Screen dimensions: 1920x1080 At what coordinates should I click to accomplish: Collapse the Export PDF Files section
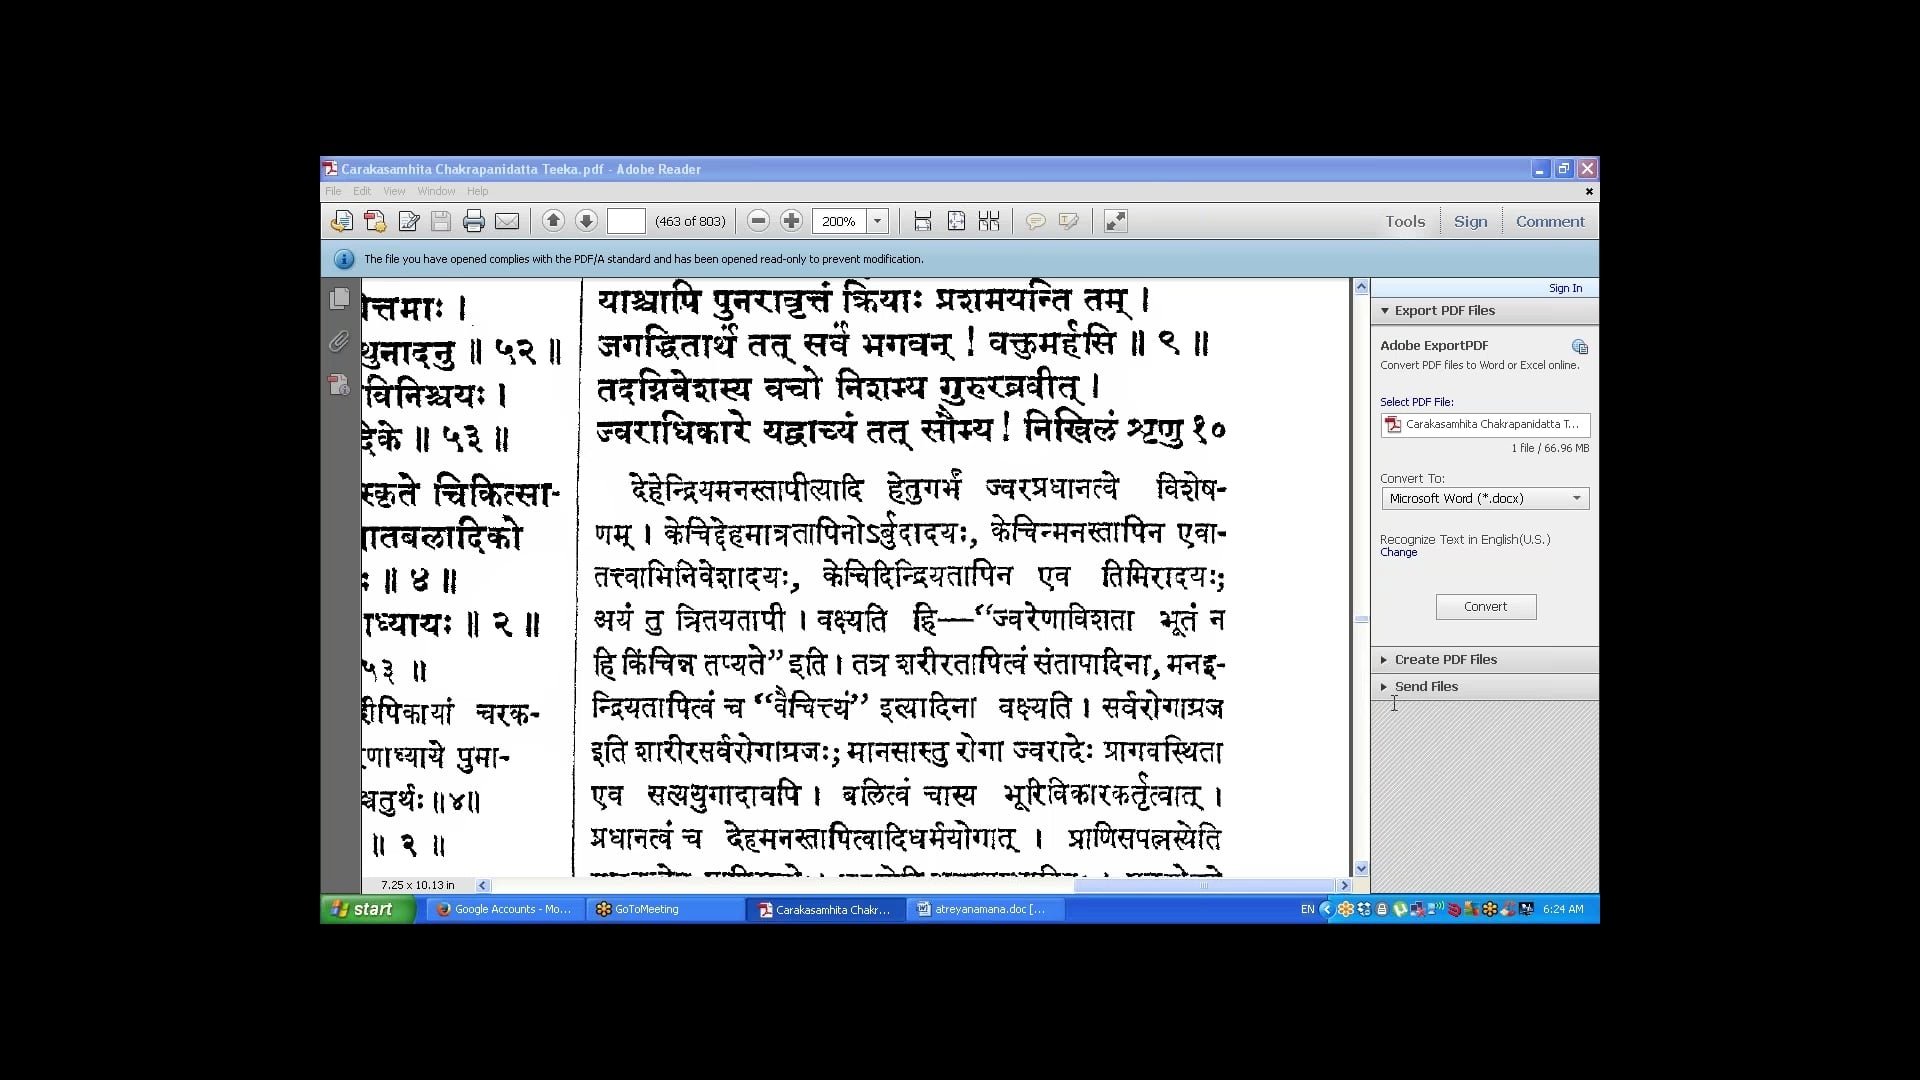pos(1444,310)
